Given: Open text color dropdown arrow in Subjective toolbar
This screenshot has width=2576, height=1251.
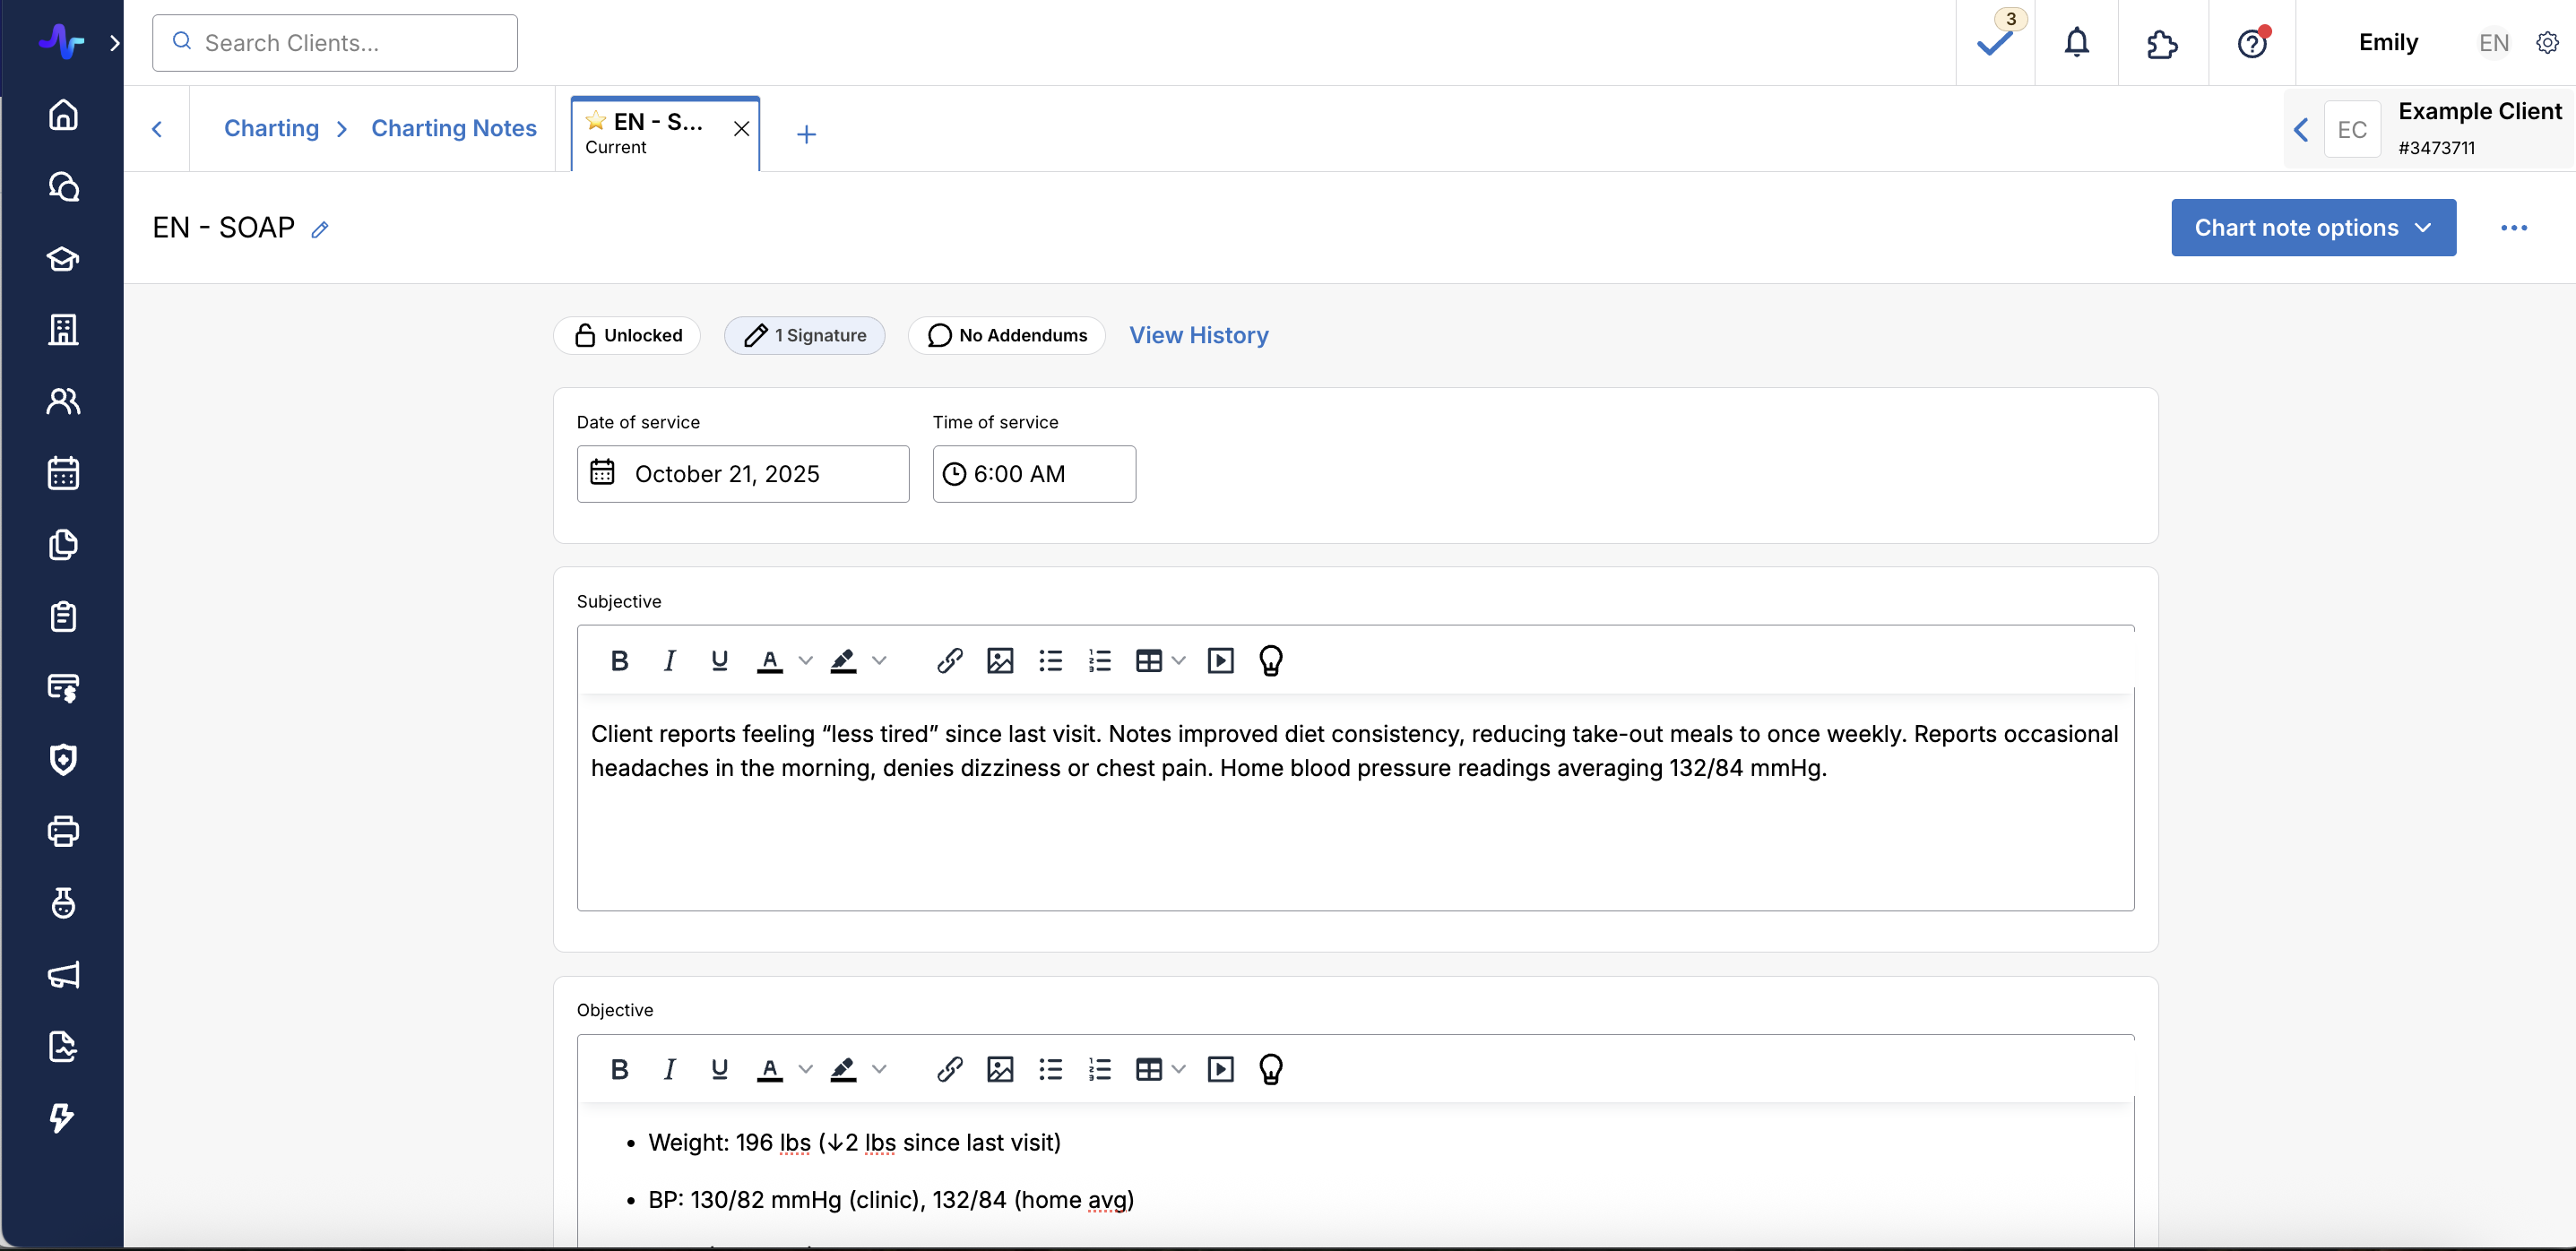Looking at the screenshot, I should 805,660.
